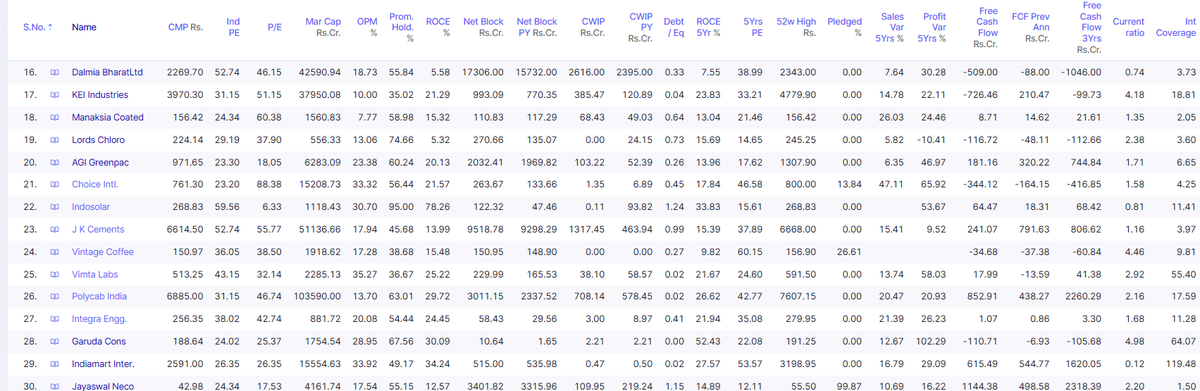Open AGI Greenpac company link
The height and width of the screenshot is (391, 1200).
(101, 162)
